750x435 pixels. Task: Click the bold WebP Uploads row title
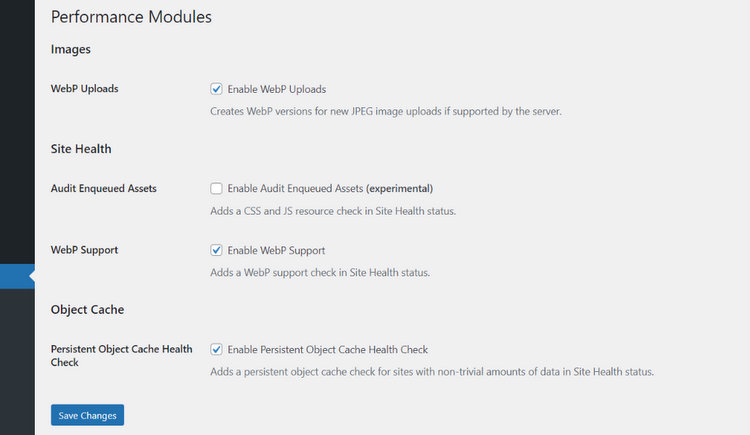click(x=85, y=89)
